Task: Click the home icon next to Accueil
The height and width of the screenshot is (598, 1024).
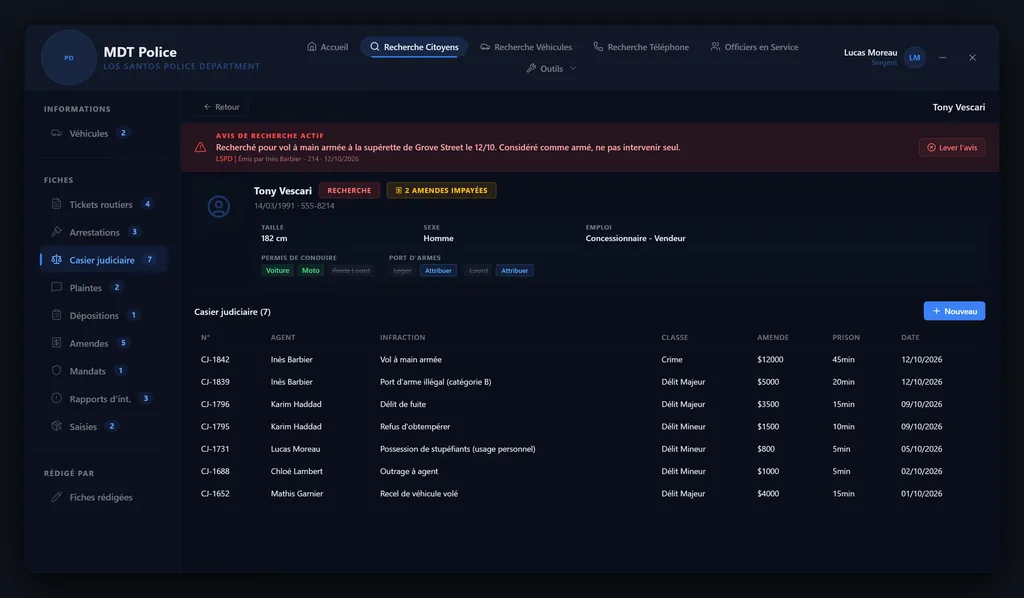Action: click(x=312, y=46)
